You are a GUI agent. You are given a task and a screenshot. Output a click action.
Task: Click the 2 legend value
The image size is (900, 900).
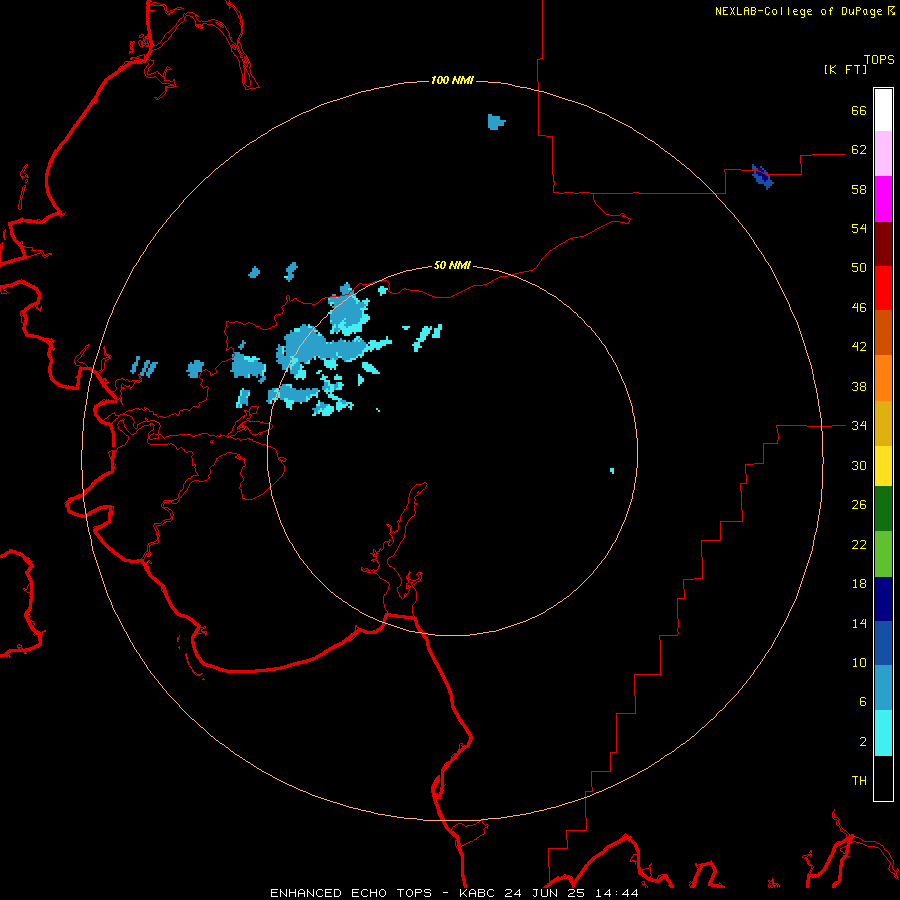tap(863, 742)
